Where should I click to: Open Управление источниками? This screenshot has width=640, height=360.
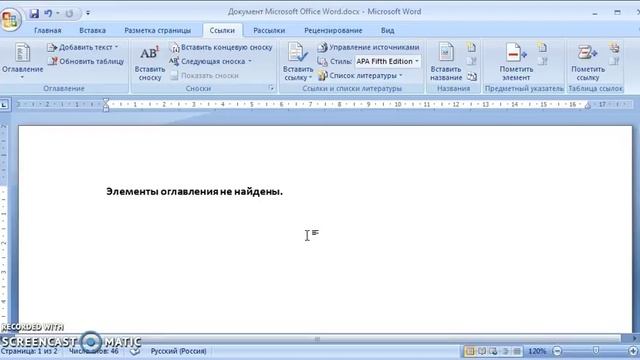pyautogui.click(x=368, y=47)
